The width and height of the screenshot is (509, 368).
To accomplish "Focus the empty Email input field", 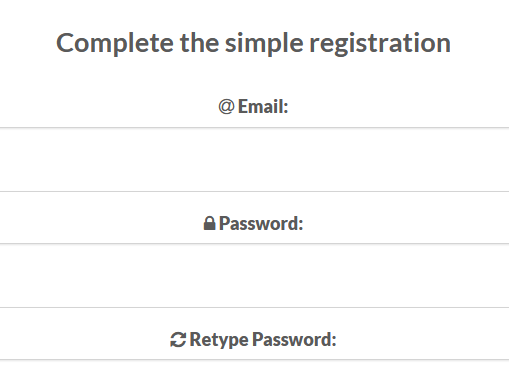I will coord(254,159).
